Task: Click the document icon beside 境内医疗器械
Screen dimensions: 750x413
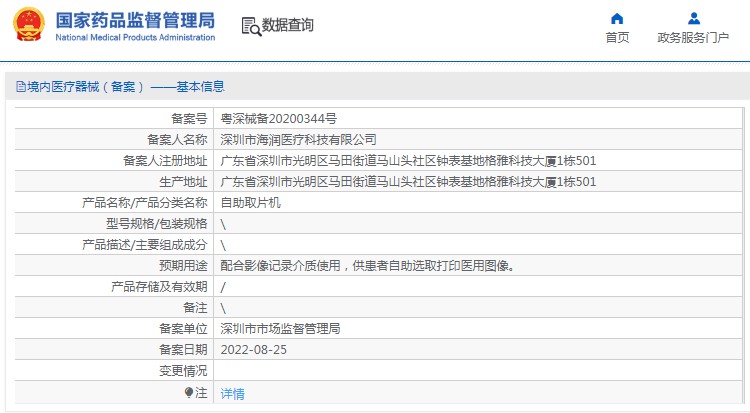Action: (21, 87)
